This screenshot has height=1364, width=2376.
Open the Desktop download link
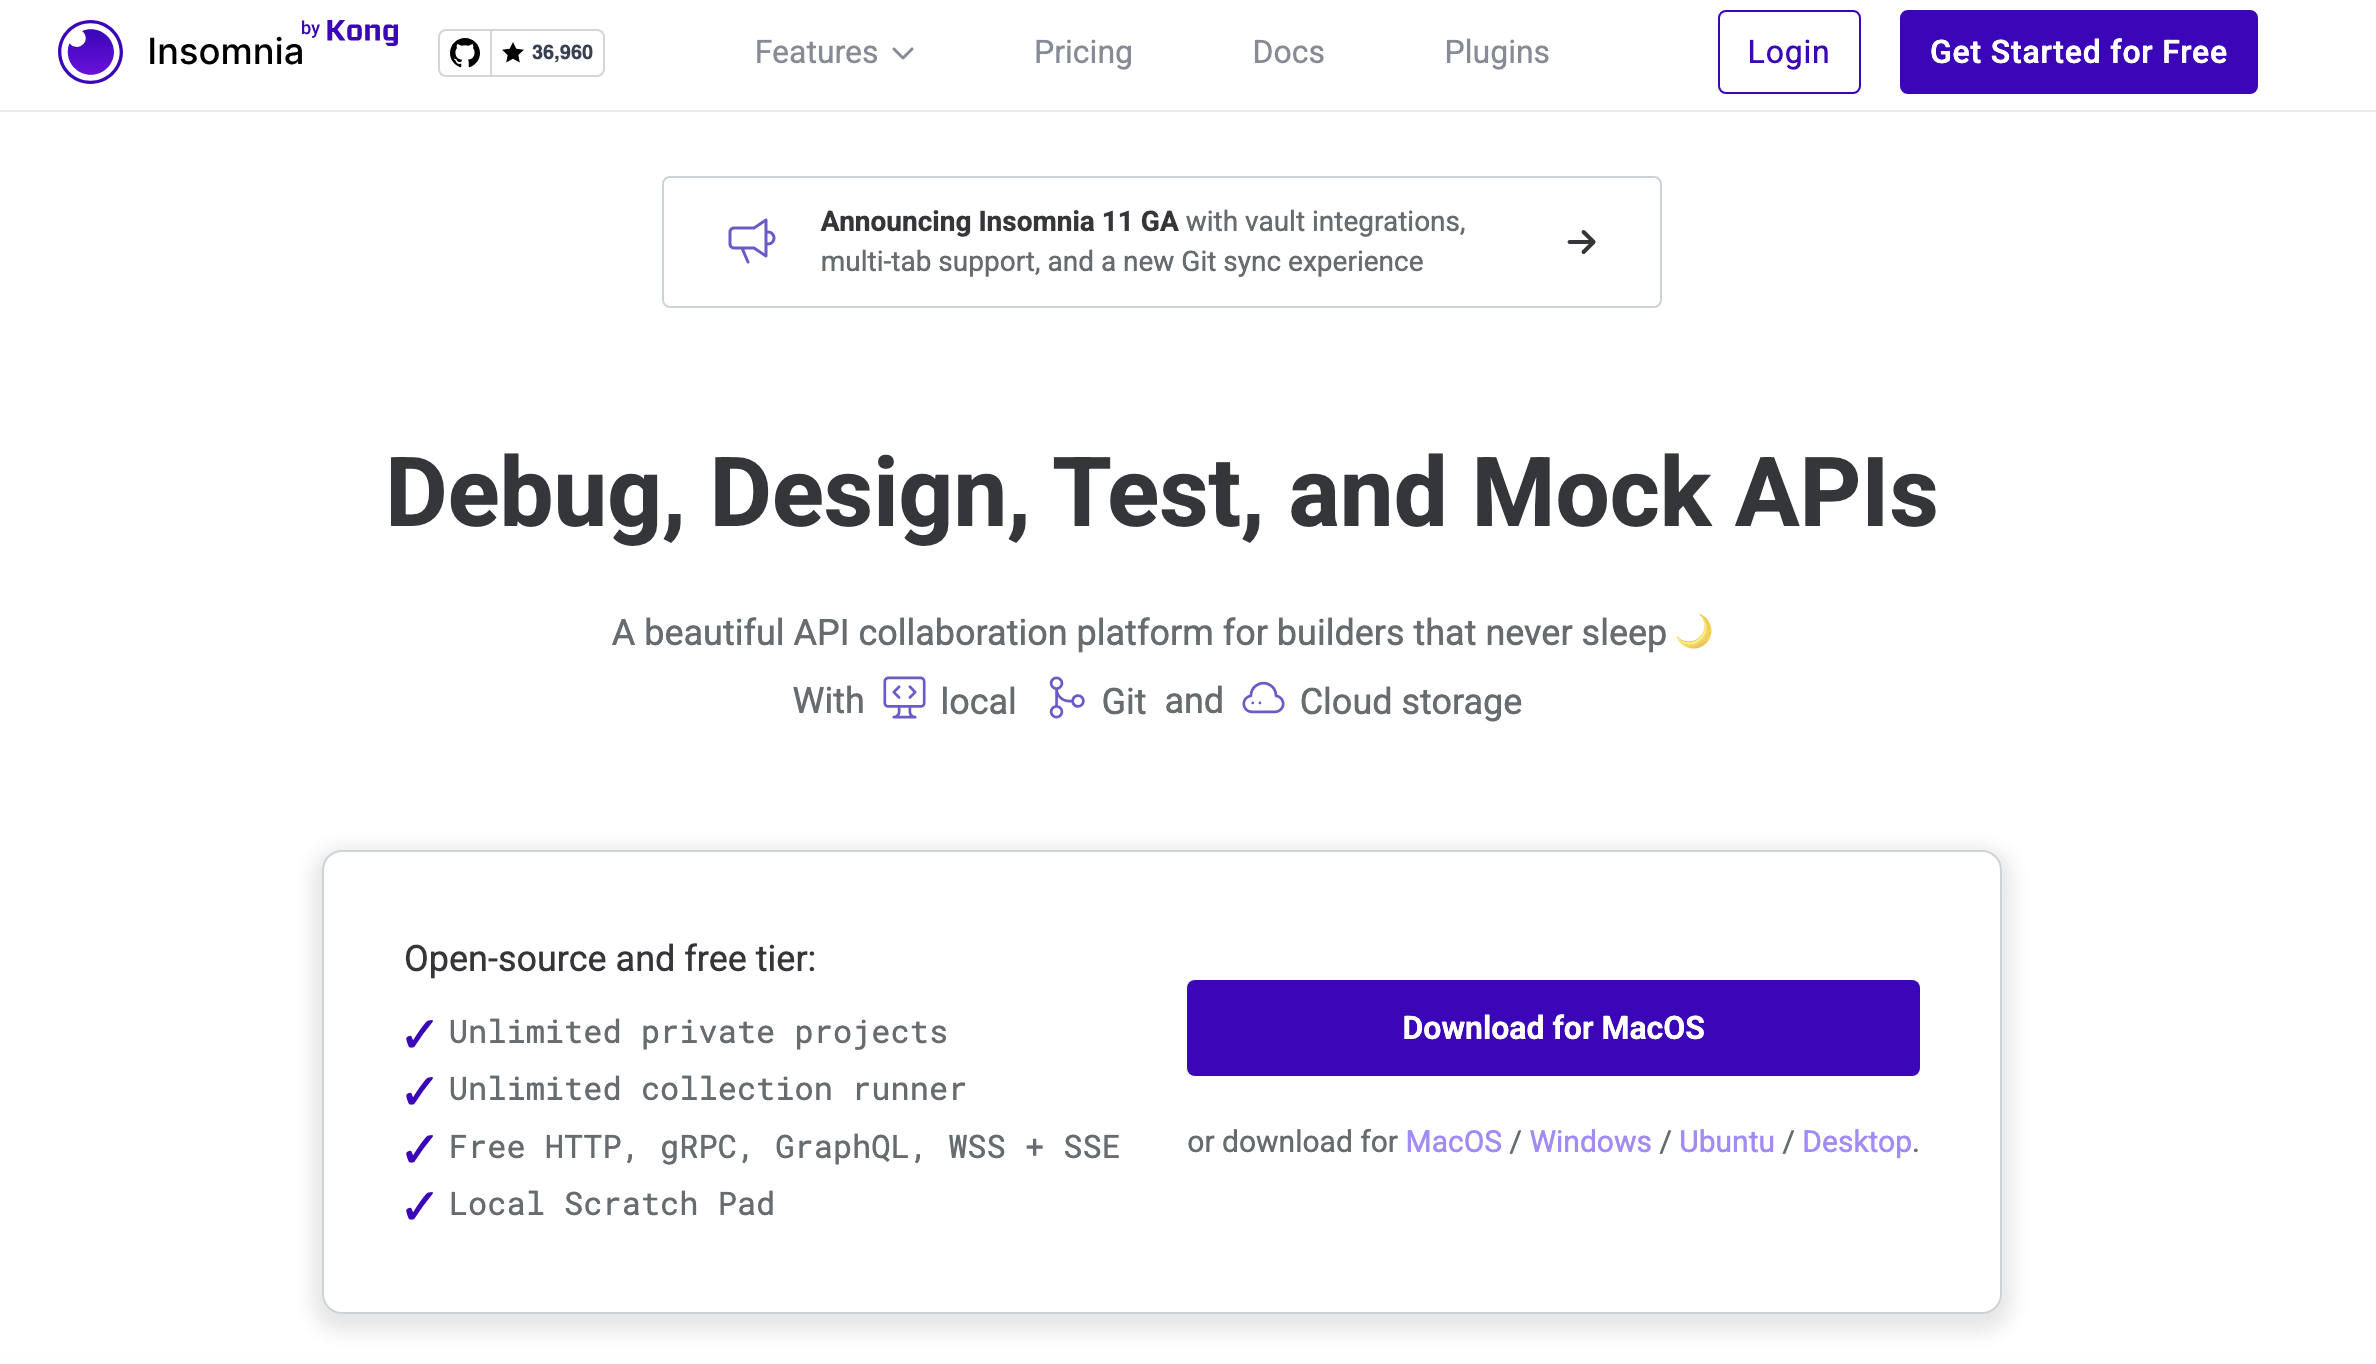click(1857, 1141)
